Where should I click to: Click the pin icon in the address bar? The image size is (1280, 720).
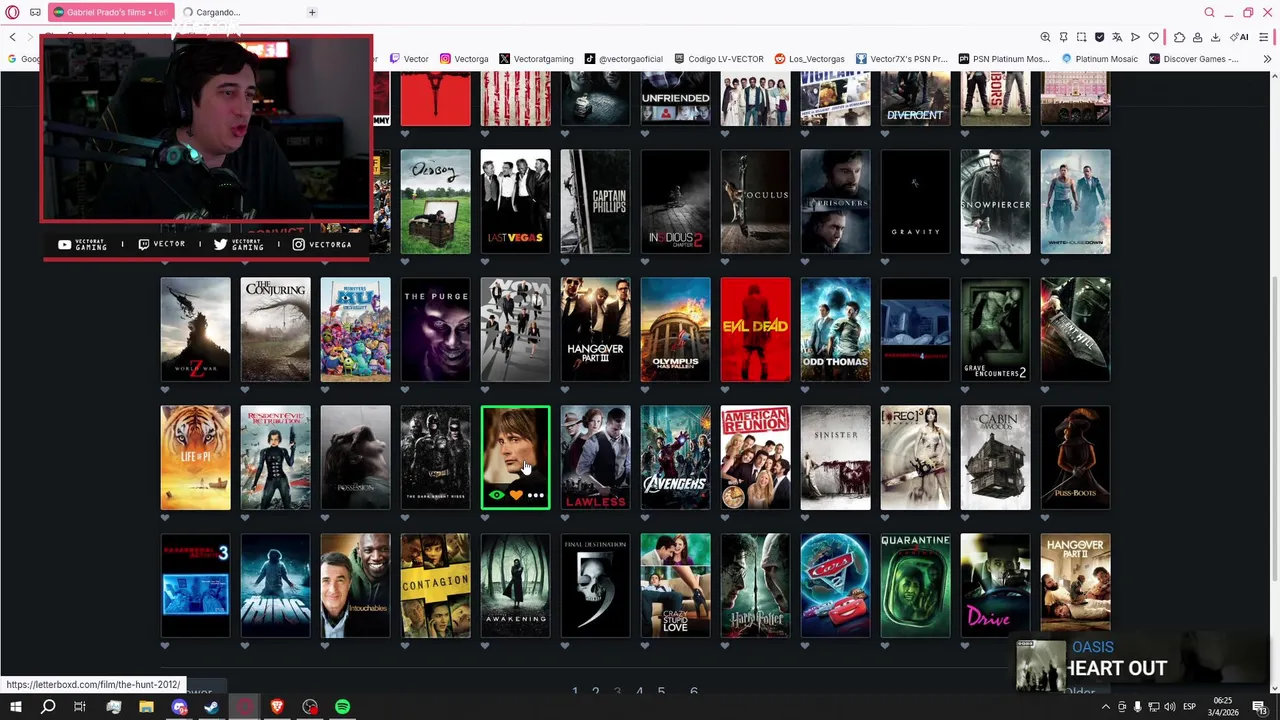[1063, 37]
